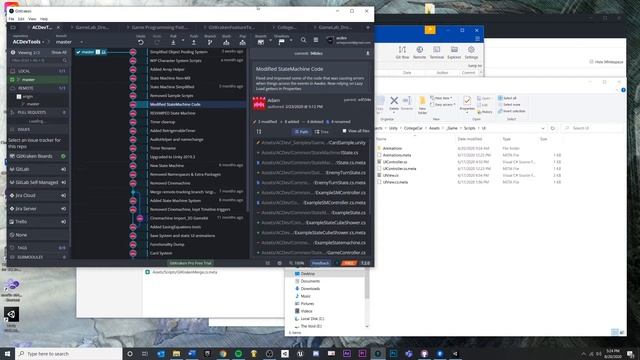Screen dimensions: 640x360
Task: Click the Stash icon in GitKraken toolbar
Action: [226, 42]
